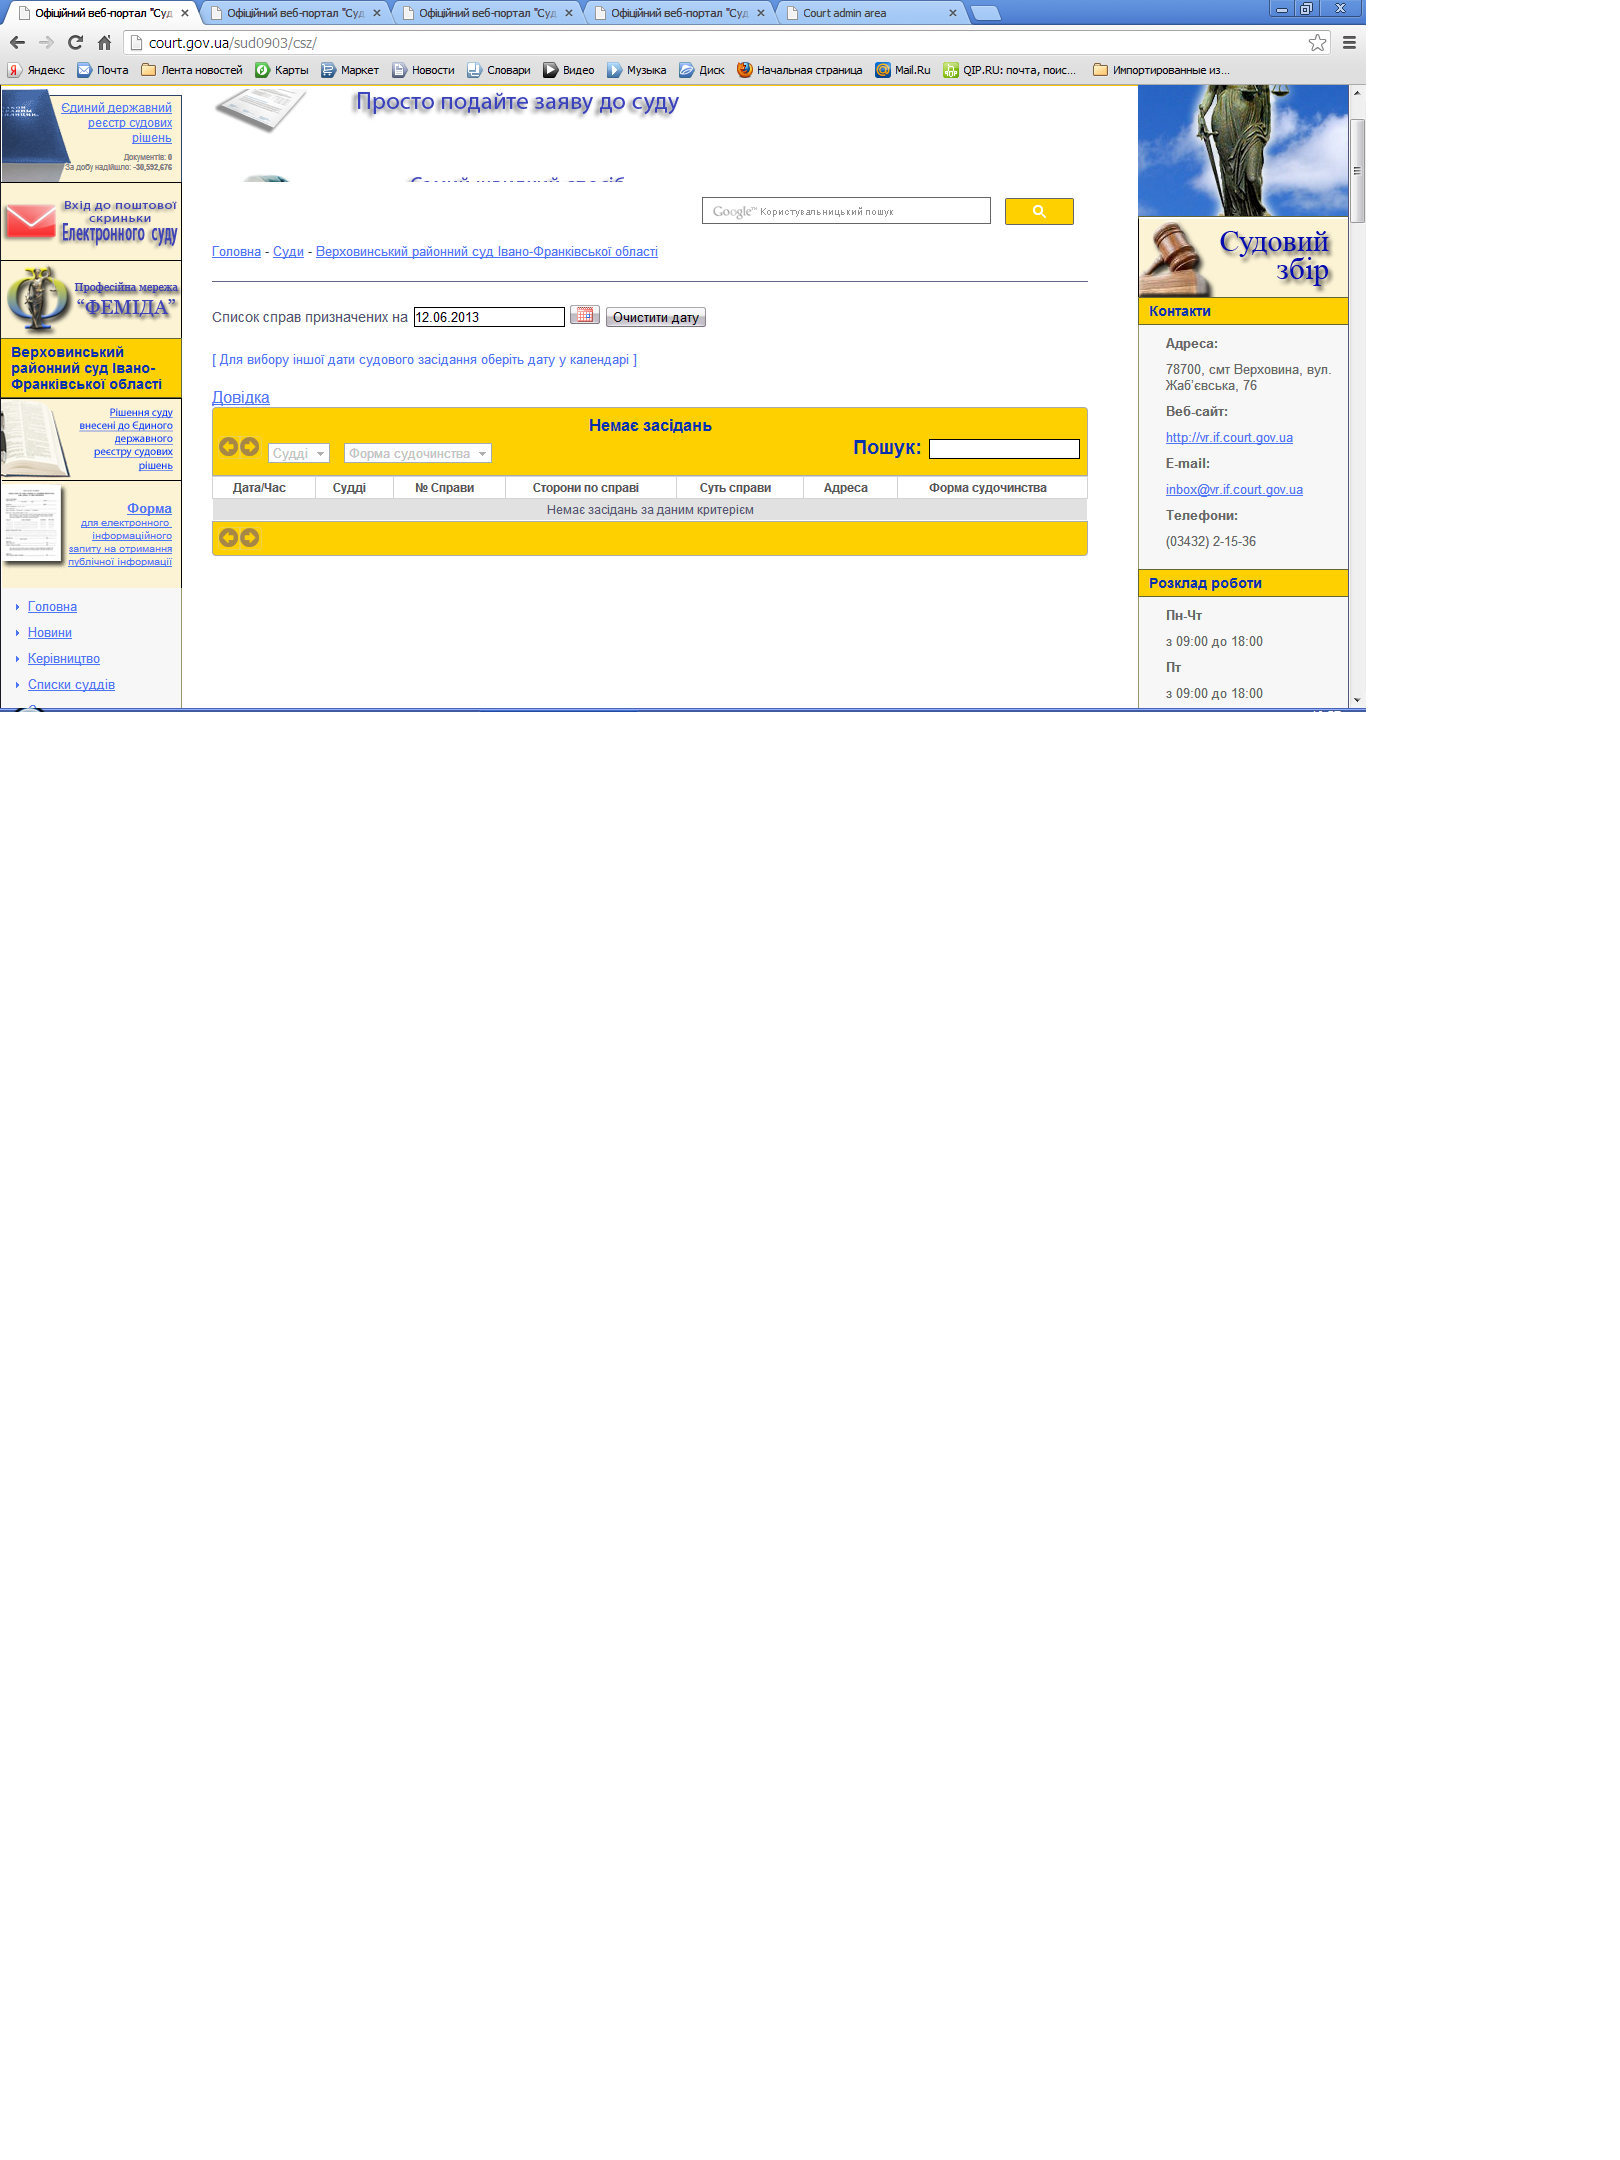Go to the browser home page icon
Image resolution: width=1620 pixels, height=2160 pixels.
pyautogui.click(x=104, y=43)
